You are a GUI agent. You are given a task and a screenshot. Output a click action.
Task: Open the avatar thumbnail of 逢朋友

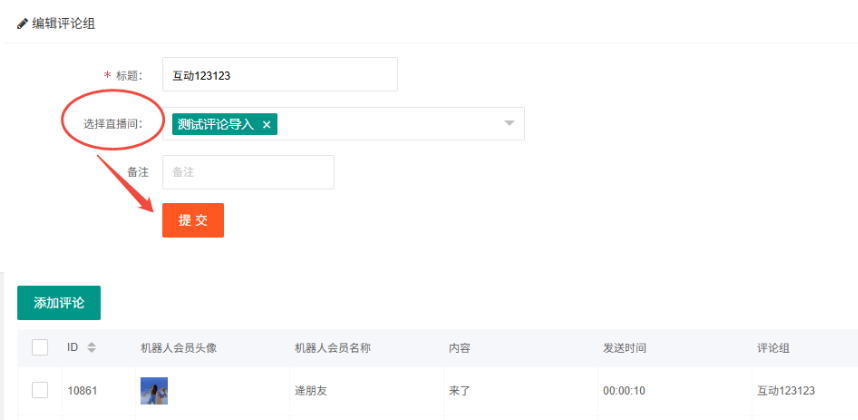pos(153,390)
